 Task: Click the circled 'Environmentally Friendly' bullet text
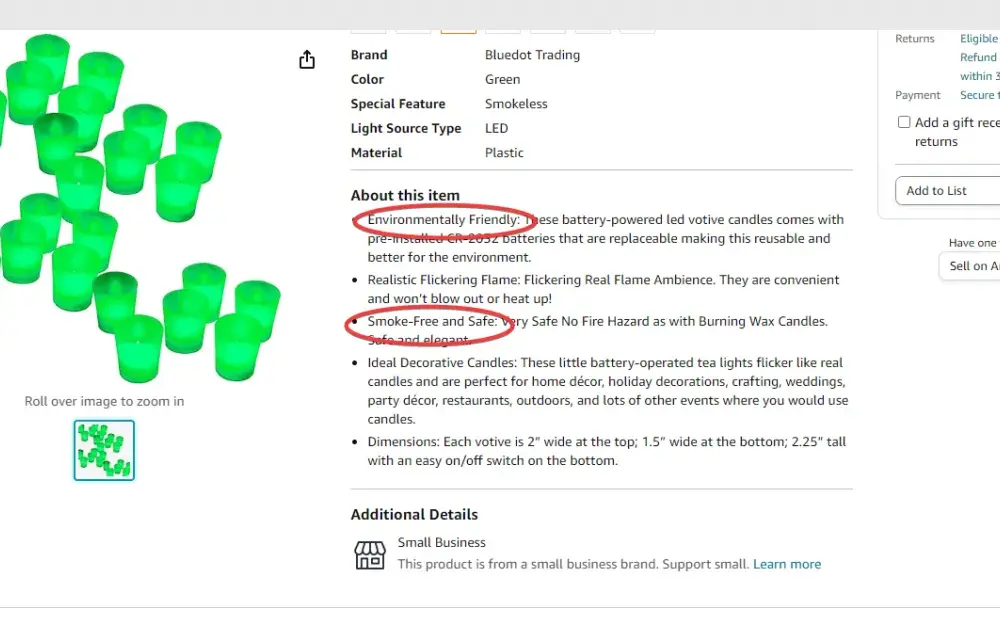pos(443,219)
